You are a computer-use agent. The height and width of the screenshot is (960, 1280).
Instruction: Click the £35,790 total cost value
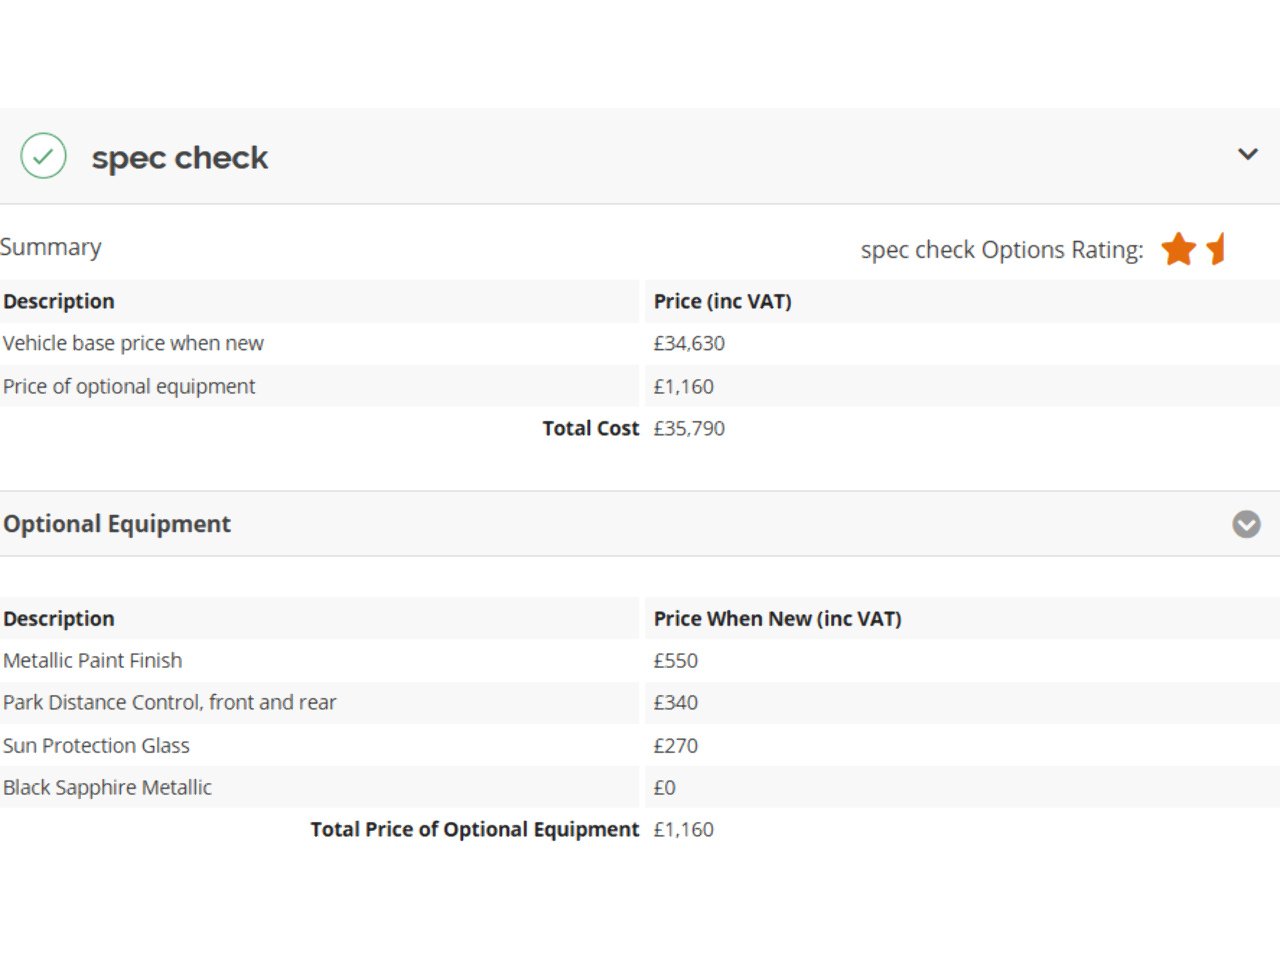689,428
